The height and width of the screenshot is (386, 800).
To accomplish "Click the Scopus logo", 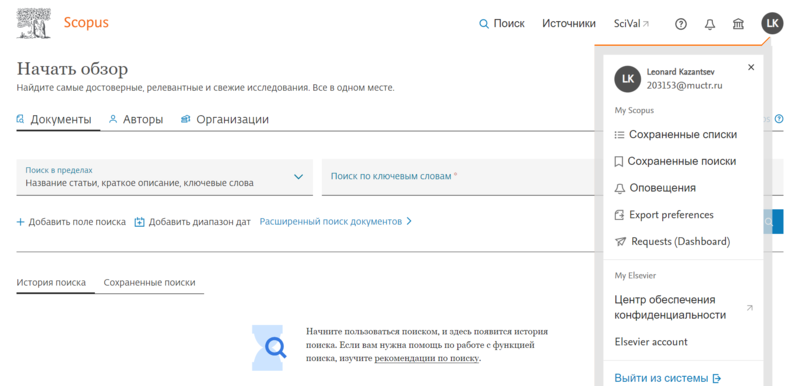I will pos(86,23).
